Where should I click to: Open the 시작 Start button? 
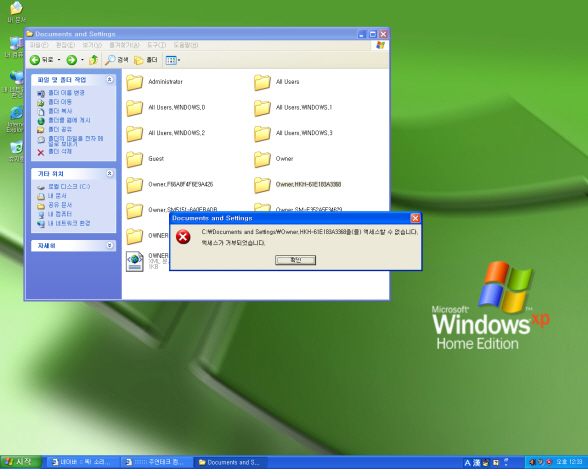coord(21,462)
